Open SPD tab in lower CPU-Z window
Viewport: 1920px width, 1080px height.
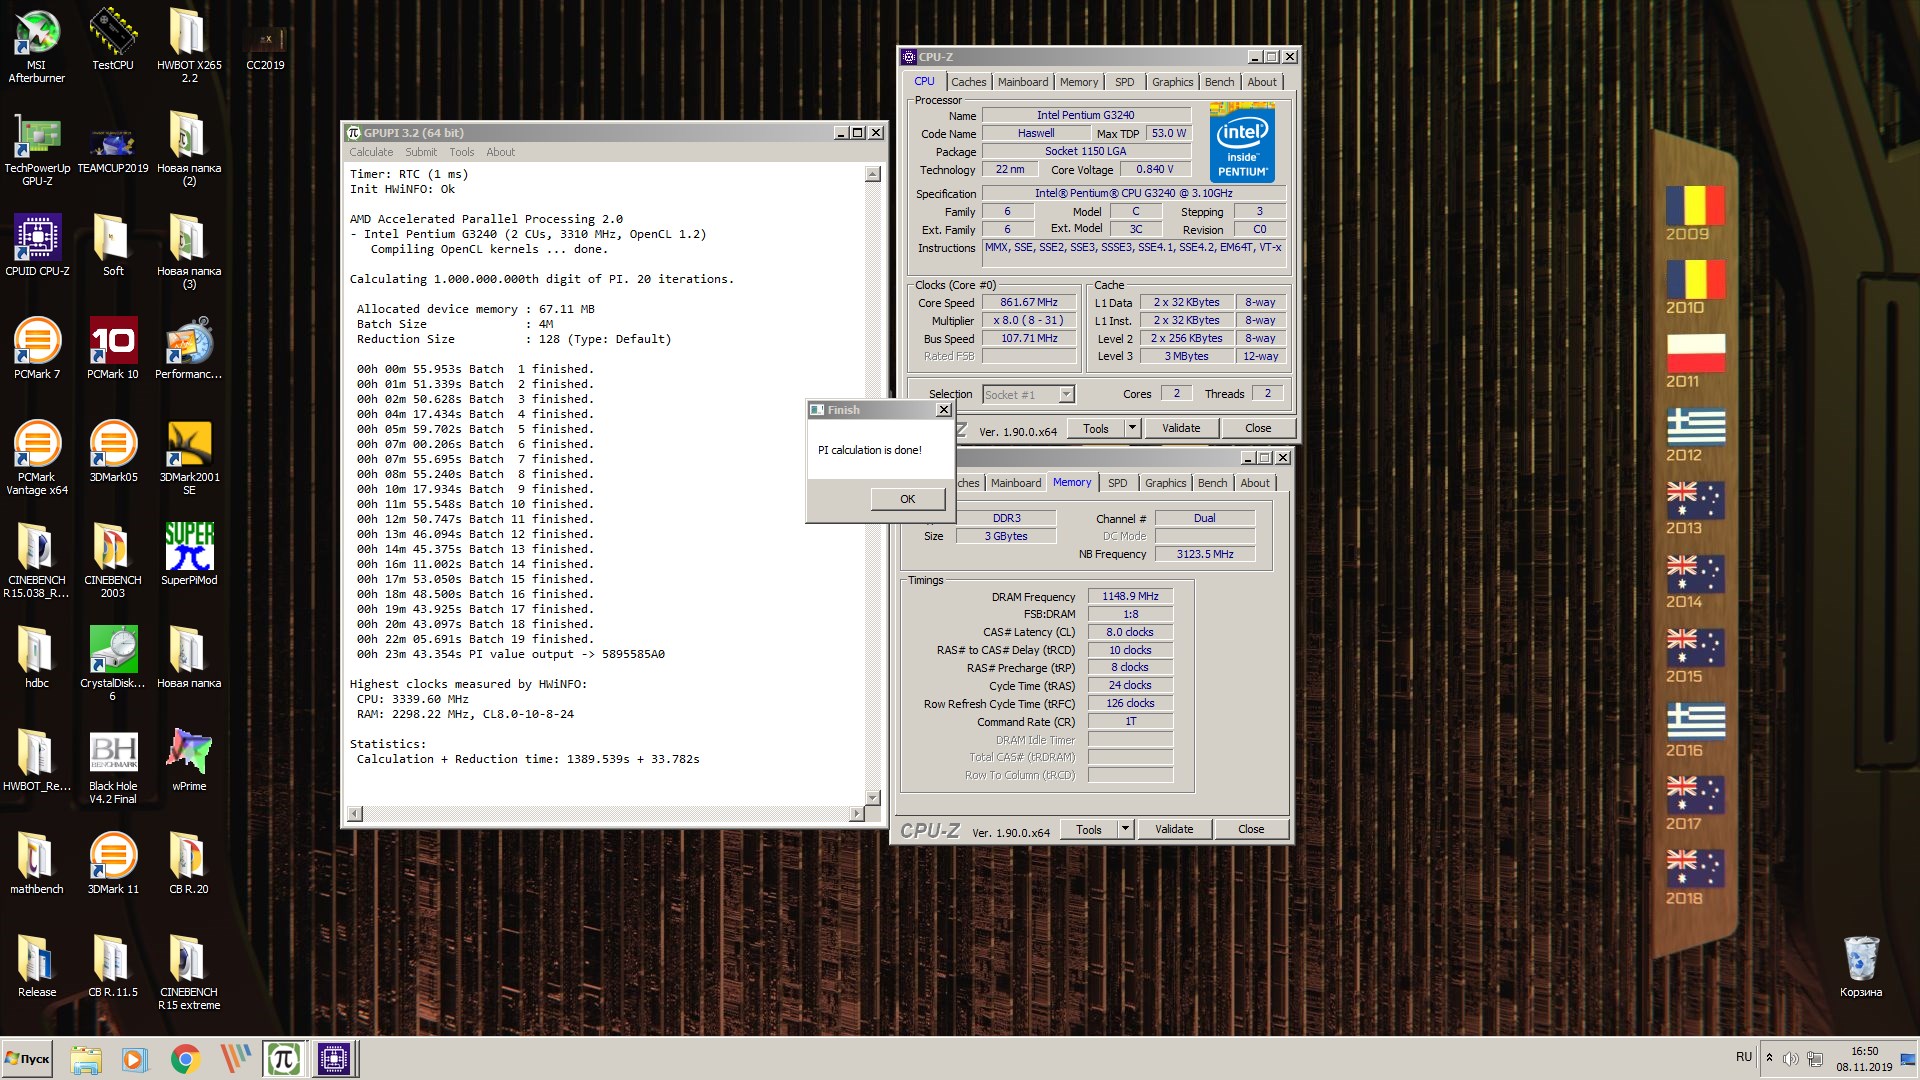[x=1118, y=483]
